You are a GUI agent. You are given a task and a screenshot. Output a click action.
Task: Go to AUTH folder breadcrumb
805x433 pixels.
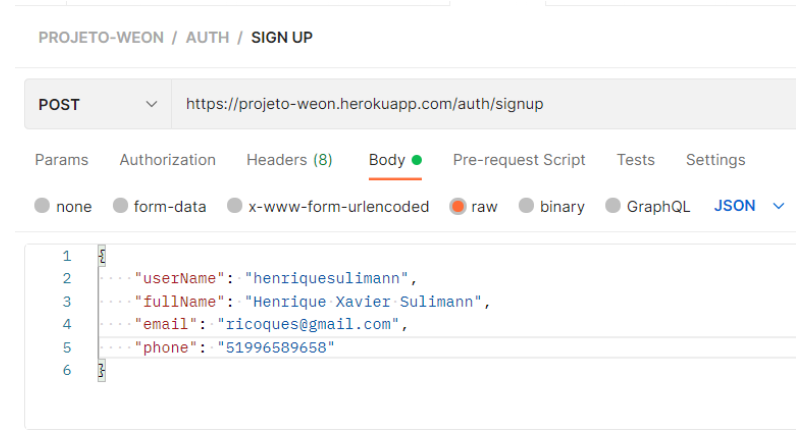pos(207,37)
